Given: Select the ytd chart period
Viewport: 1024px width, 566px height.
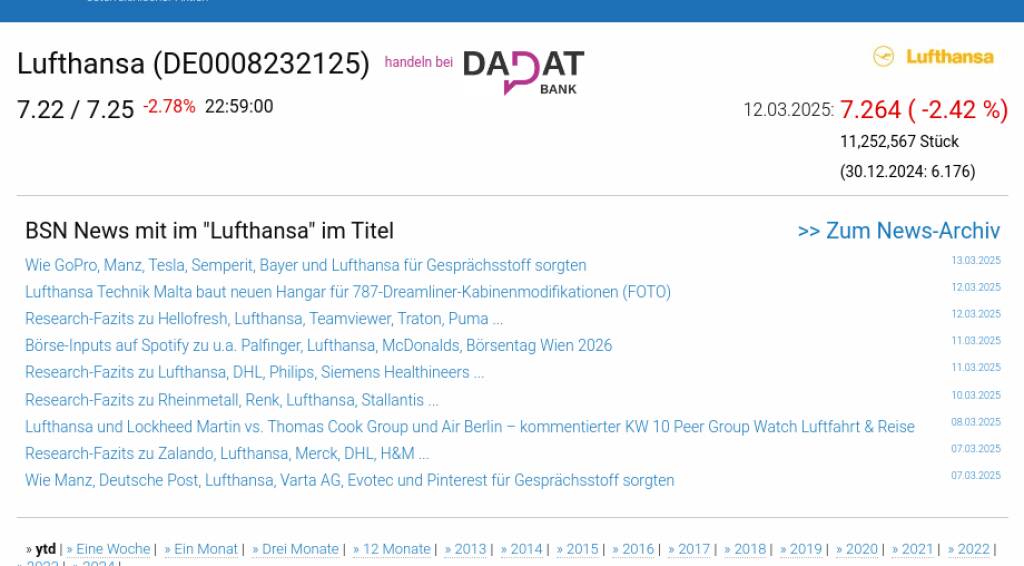Looking at the screenshot, I should coord(45,549).
